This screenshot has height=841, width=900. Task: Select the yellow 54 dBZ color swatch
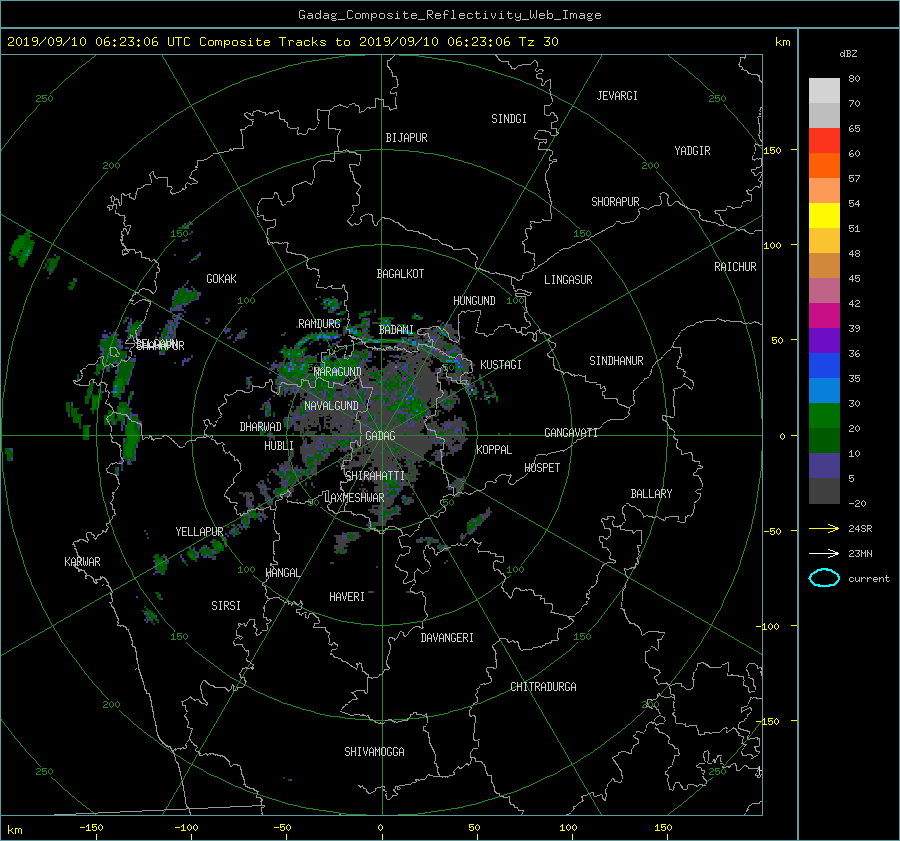824,216
